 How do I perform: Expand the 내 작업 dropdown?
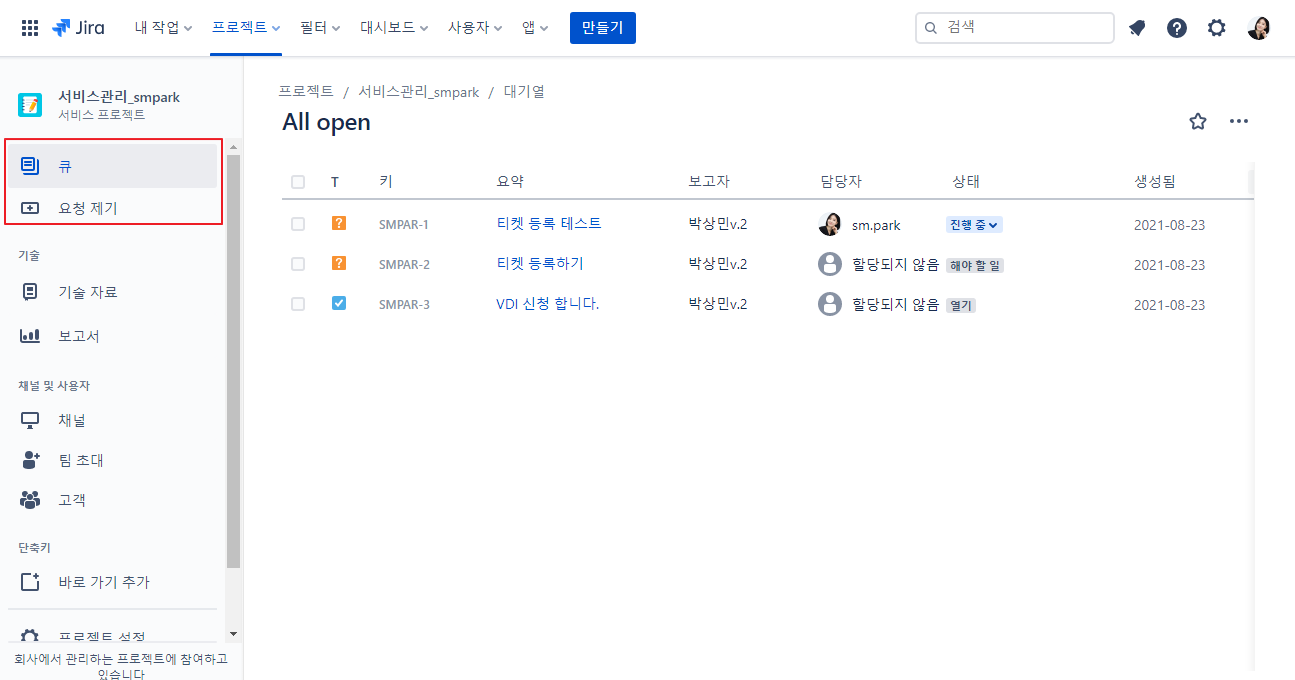(x=164, y=28)
